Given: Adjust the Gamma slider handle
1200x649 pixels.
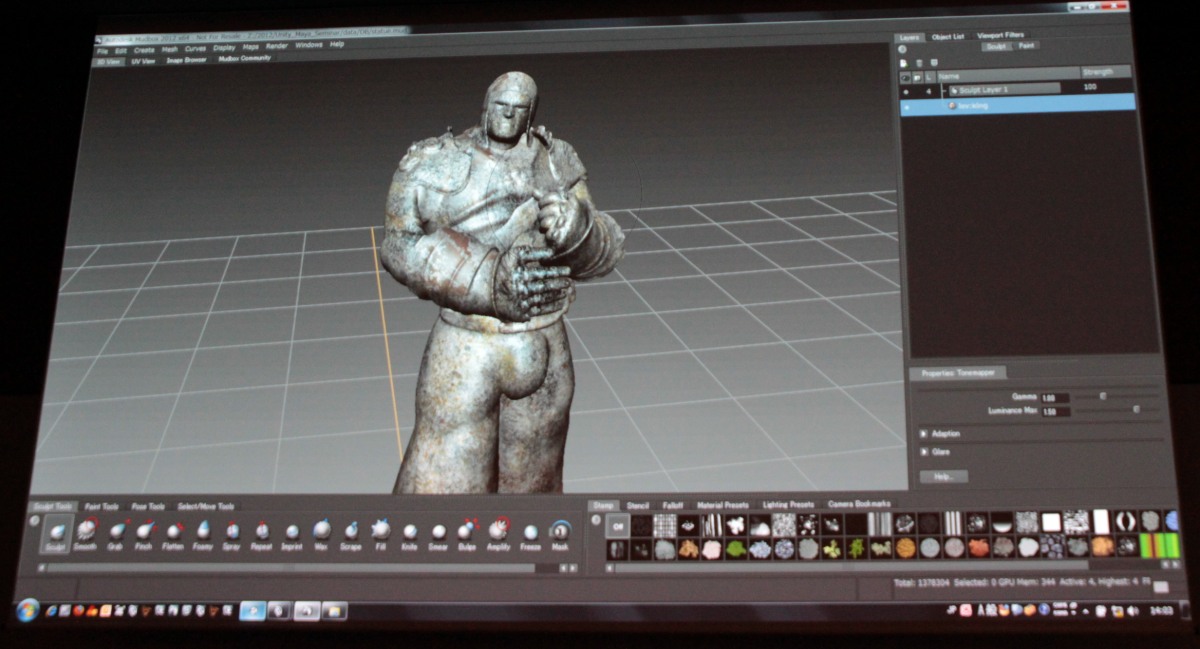Looking at the screenshot, I should click(1102, 395).
